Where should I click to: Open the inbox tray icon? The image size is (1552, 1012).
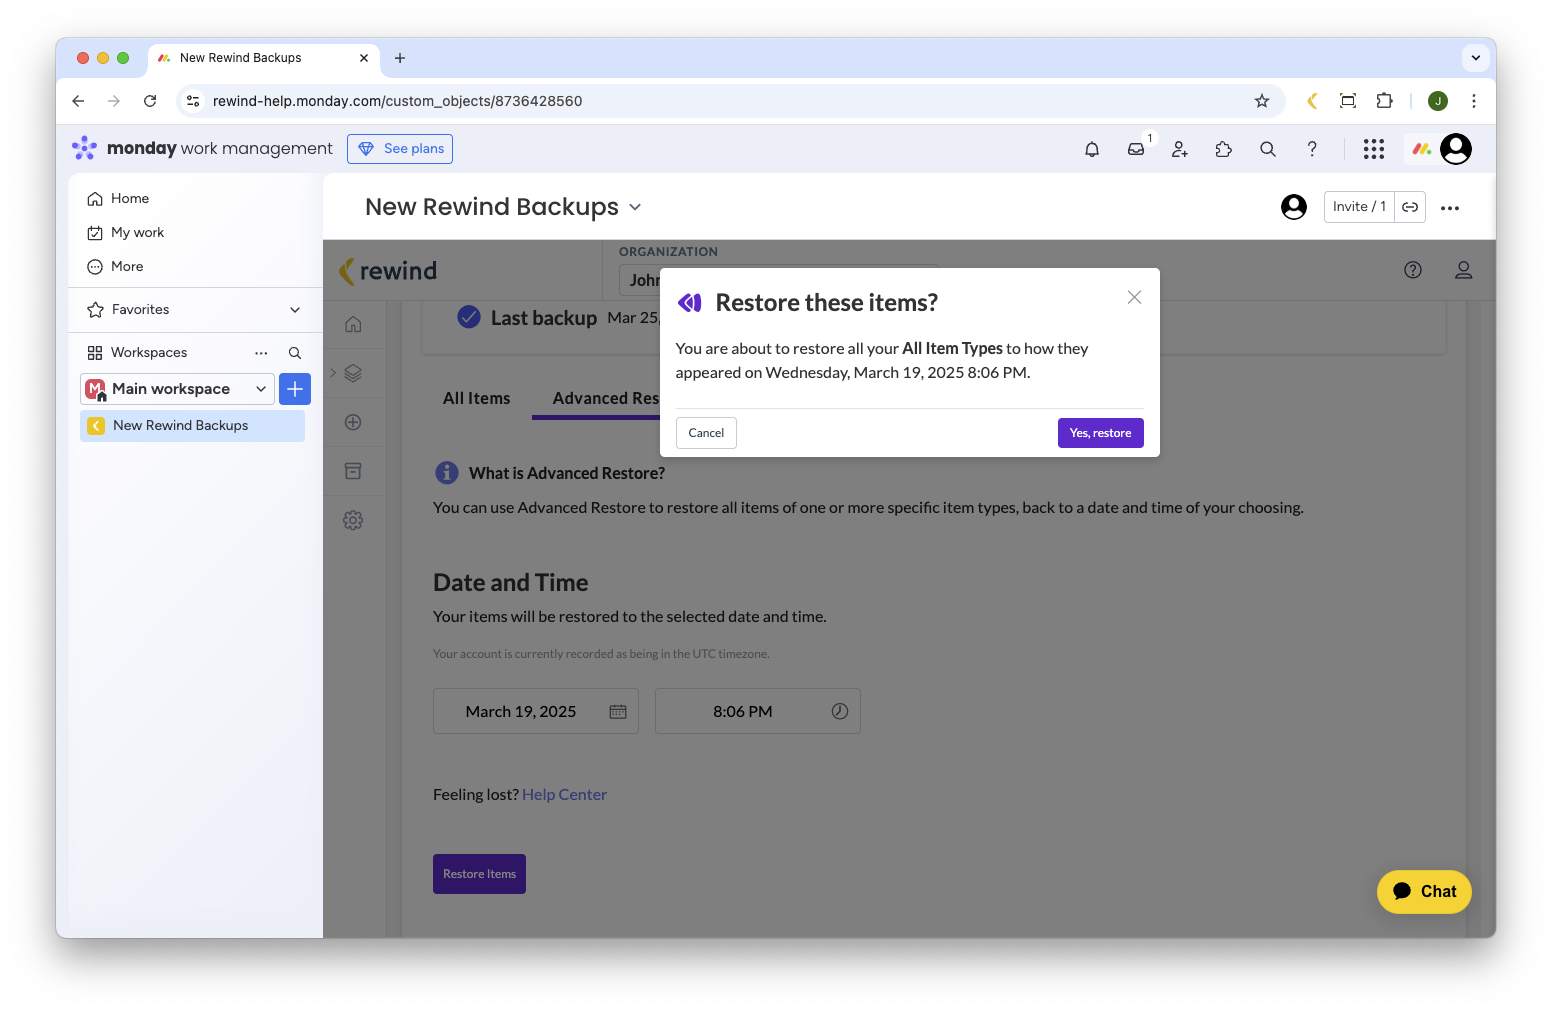tap(1136, 149)
